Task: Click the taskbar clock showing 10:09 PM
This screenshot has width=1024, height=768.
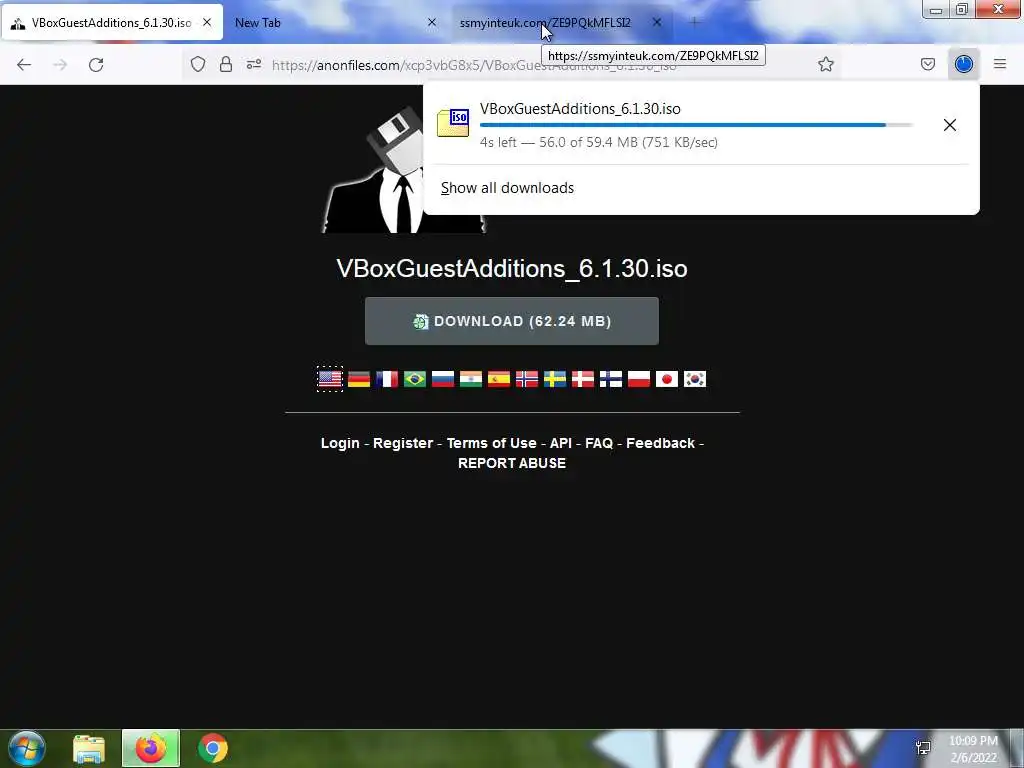Action: 973,749
